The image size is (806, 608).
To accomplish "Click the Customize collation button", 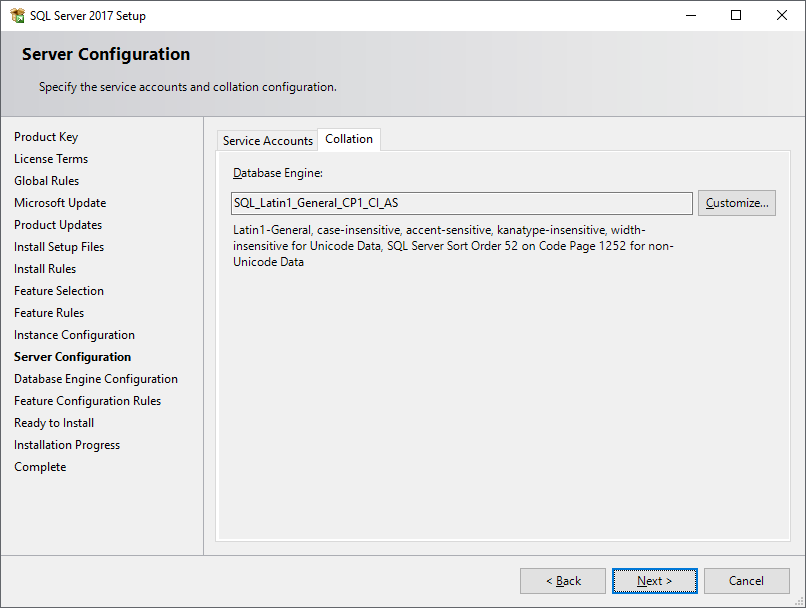I will pos(736,203).
